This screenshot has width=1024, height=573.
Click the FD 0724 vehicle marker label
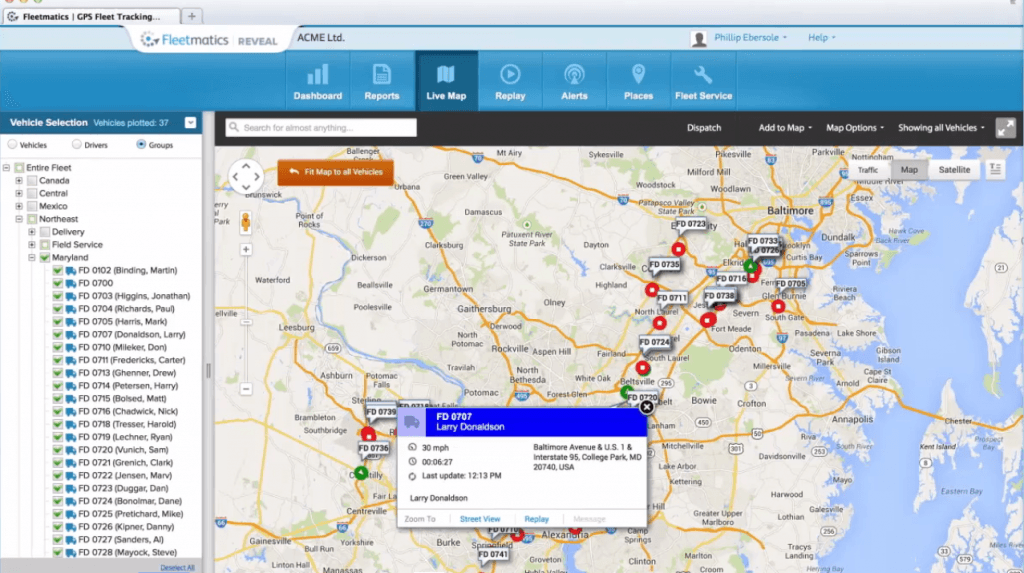point(654,342)
